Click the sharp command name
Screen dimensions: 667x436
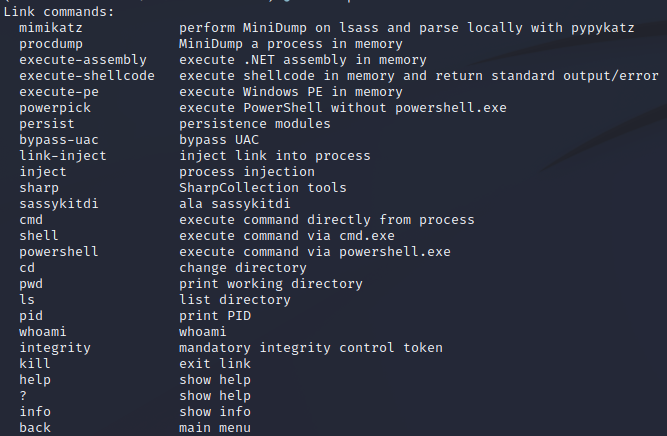pyautogui.click(x=39, y=188)
